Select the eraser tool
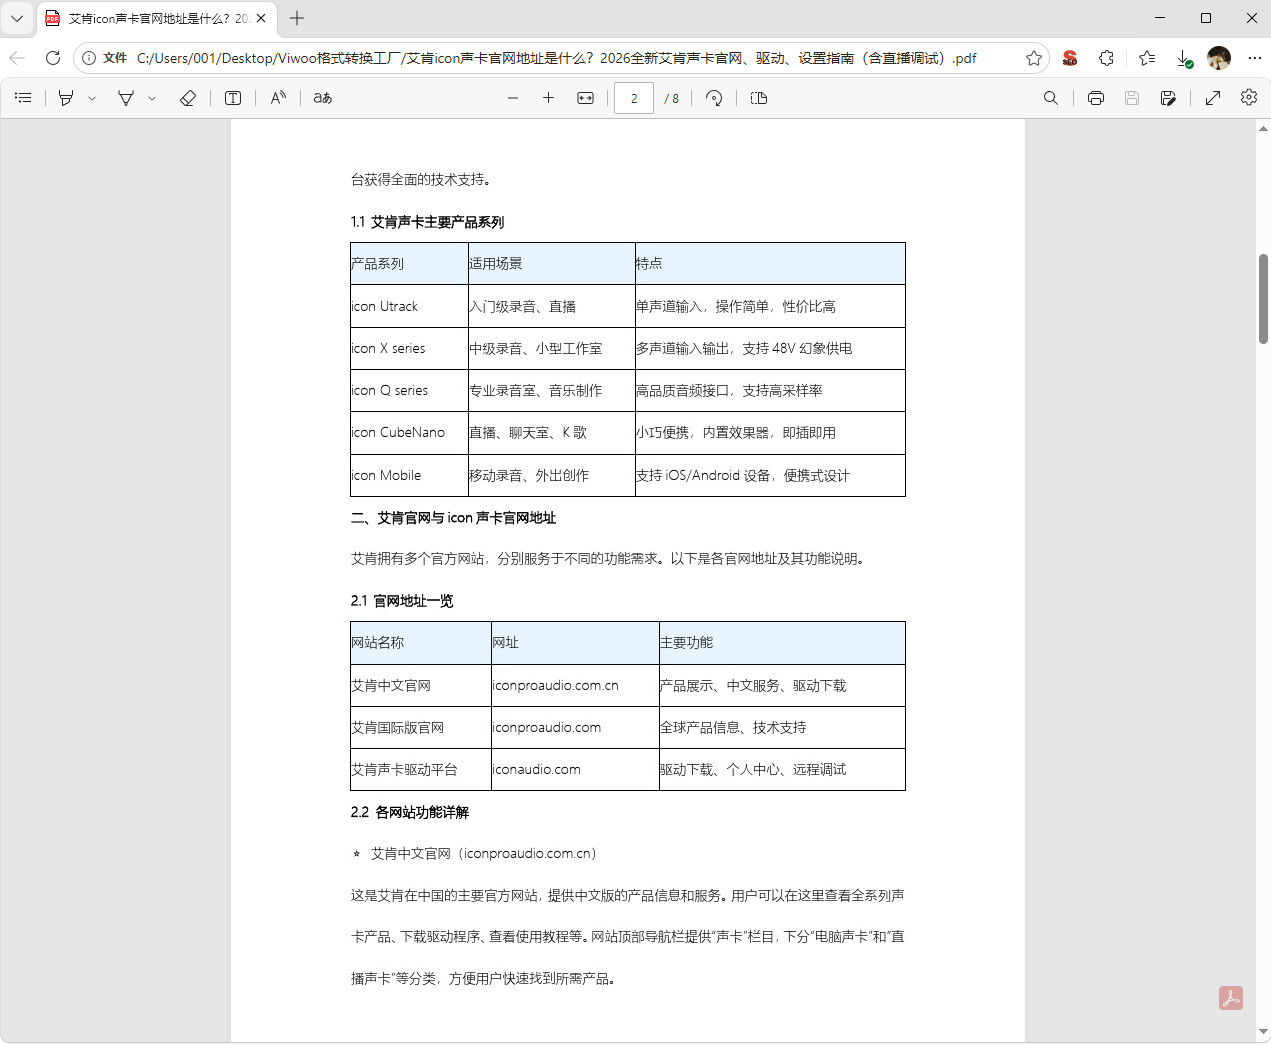 pos(188,98)
